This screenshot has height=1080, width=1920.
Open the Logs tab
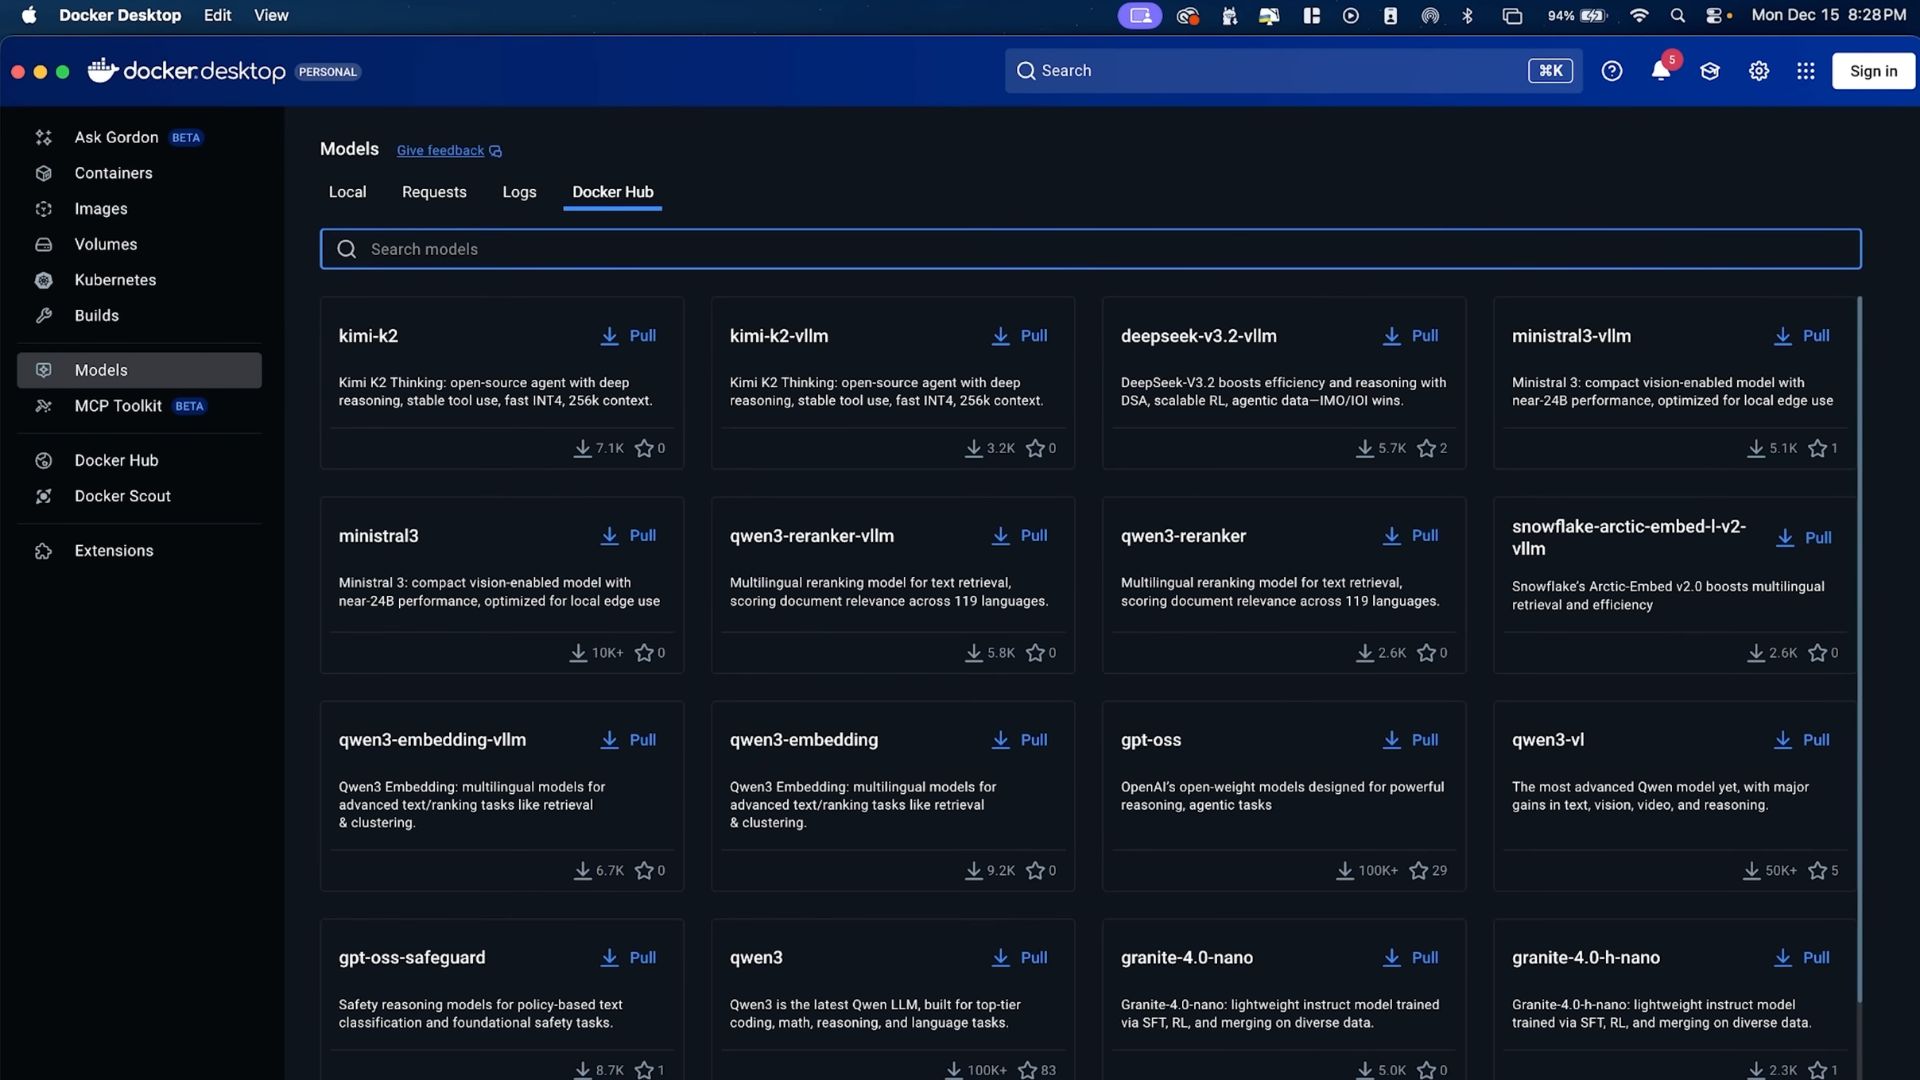(x=519, y=192)
